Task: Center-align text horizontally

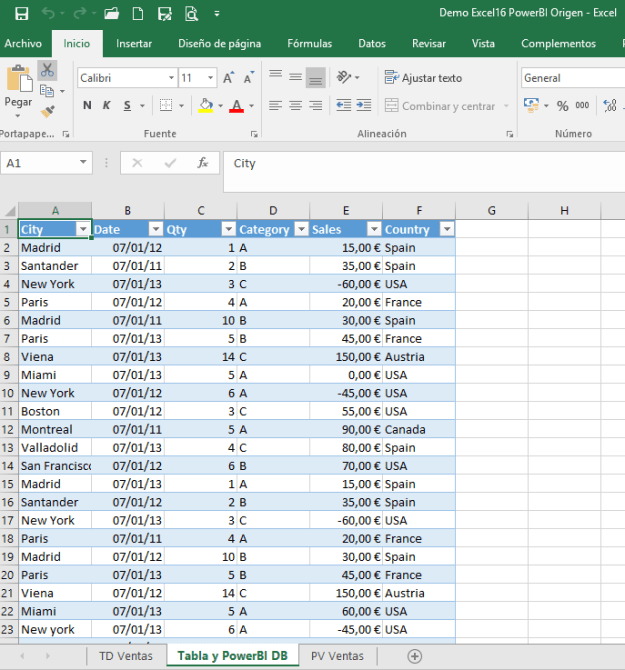Action: point(294,106)
